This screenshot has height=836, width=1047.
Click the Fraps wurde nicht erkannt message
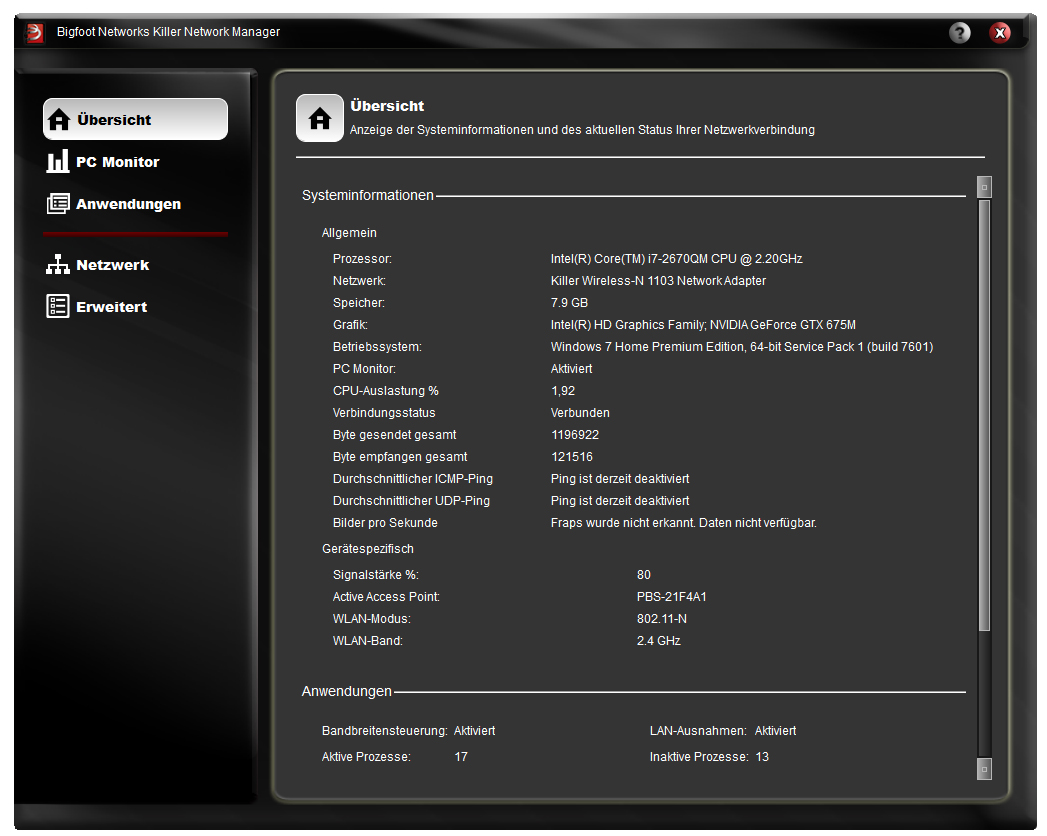coord(684,524)
